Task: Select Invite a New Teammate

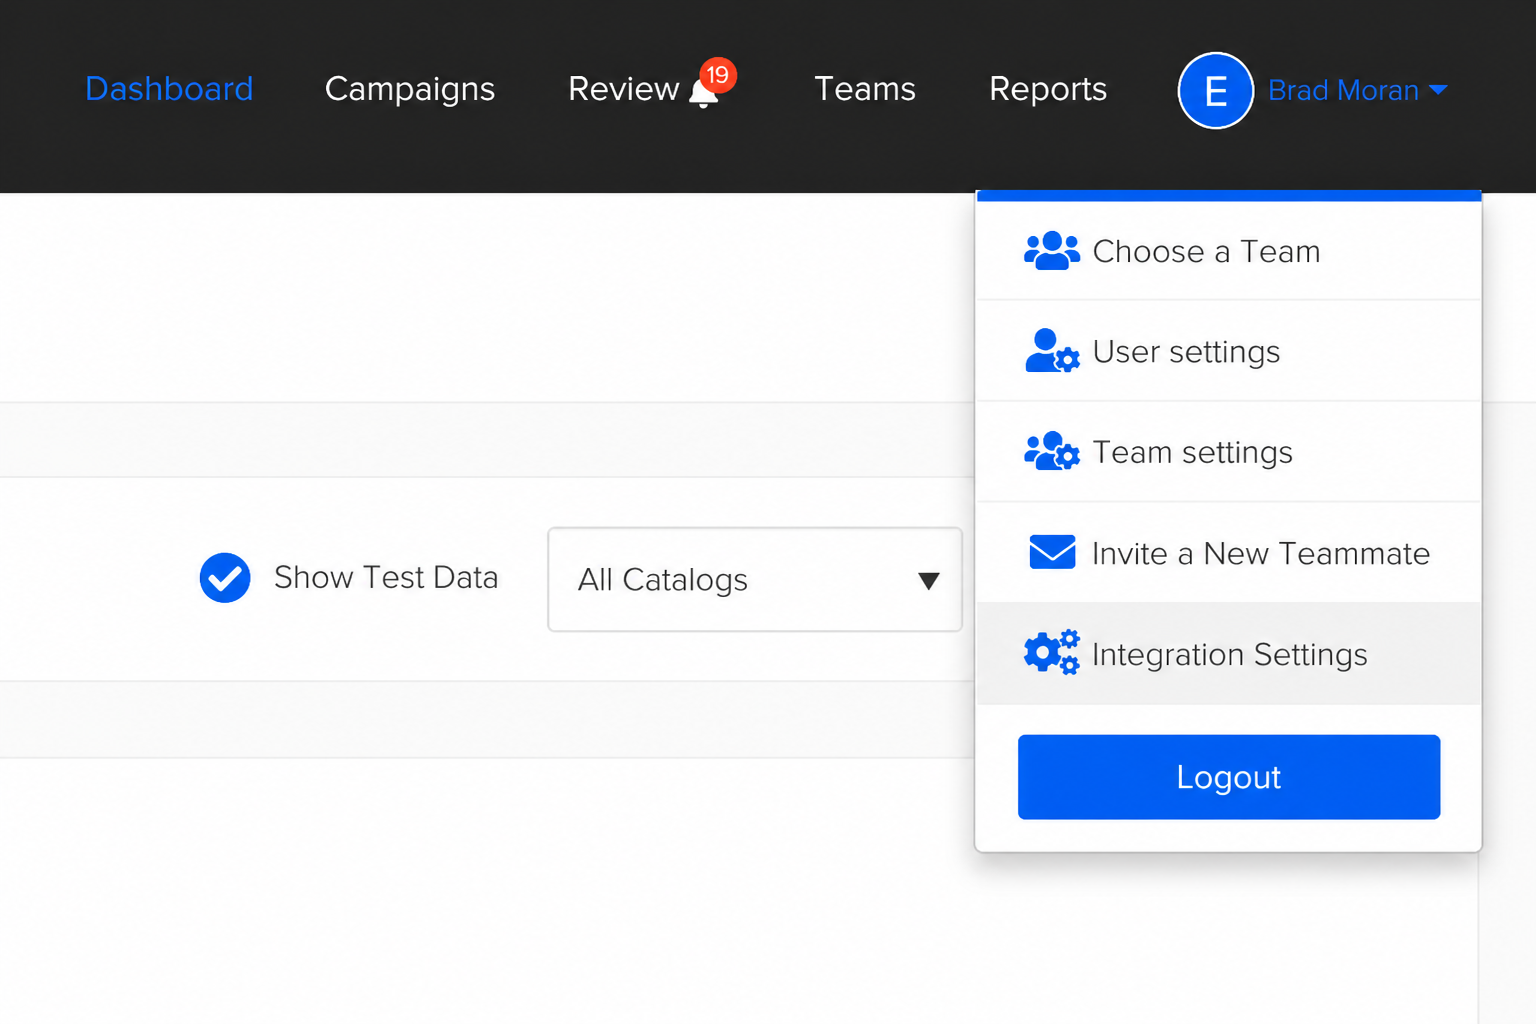Action: (x=1228, y=553)
